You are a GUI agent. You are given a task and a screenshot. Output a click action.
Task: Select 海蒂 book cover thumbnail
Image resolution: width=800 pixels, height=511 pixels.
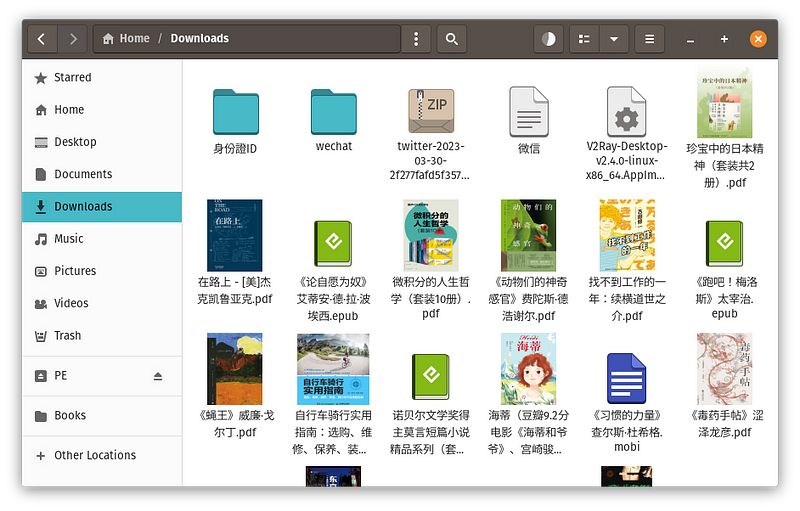coord(529,369)
